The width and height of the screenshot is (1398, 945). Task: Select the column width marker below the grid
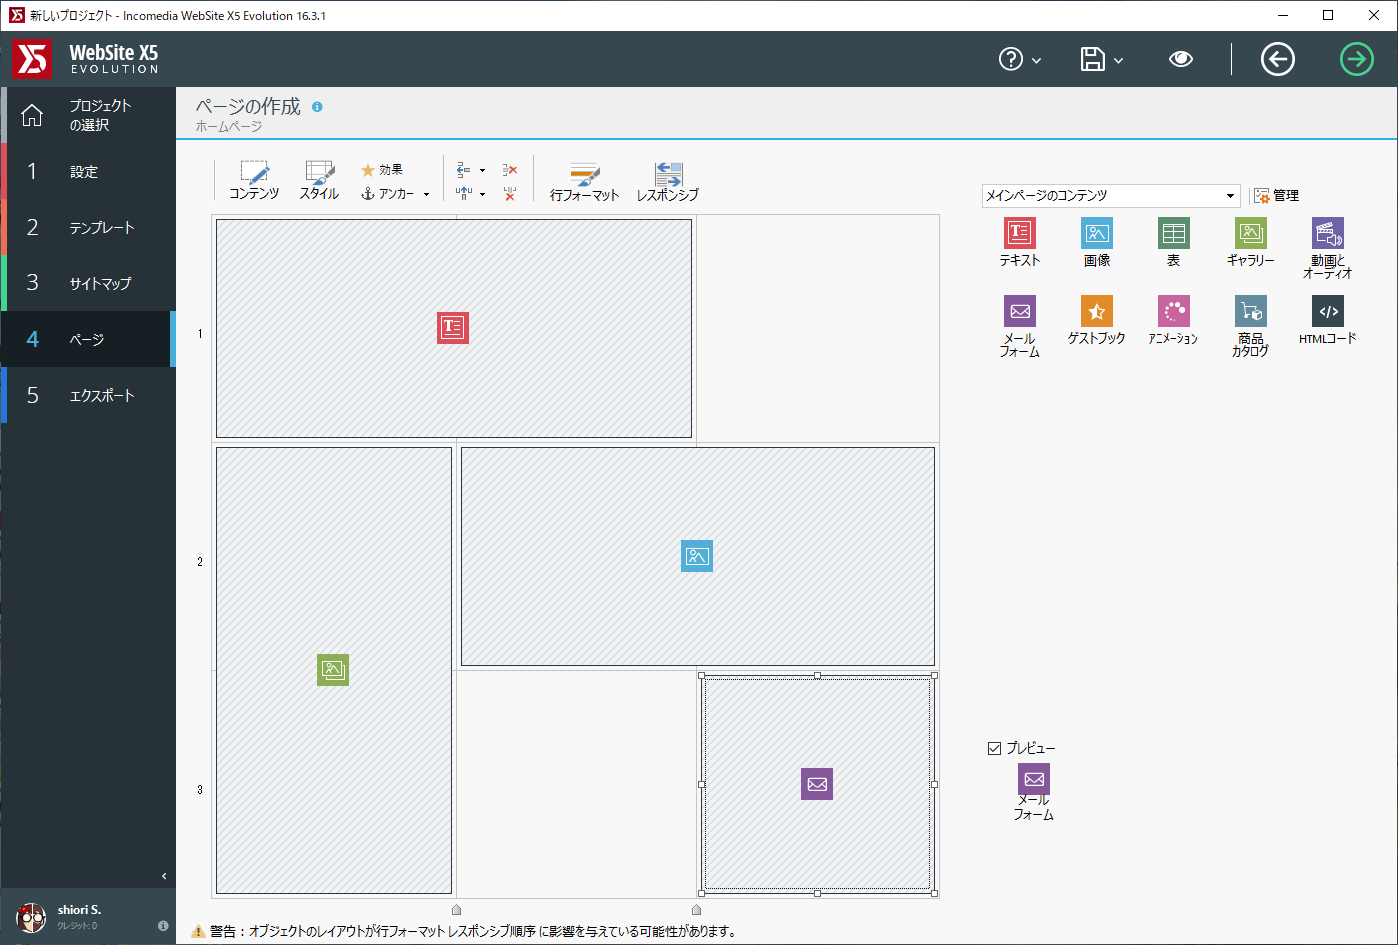457,909
